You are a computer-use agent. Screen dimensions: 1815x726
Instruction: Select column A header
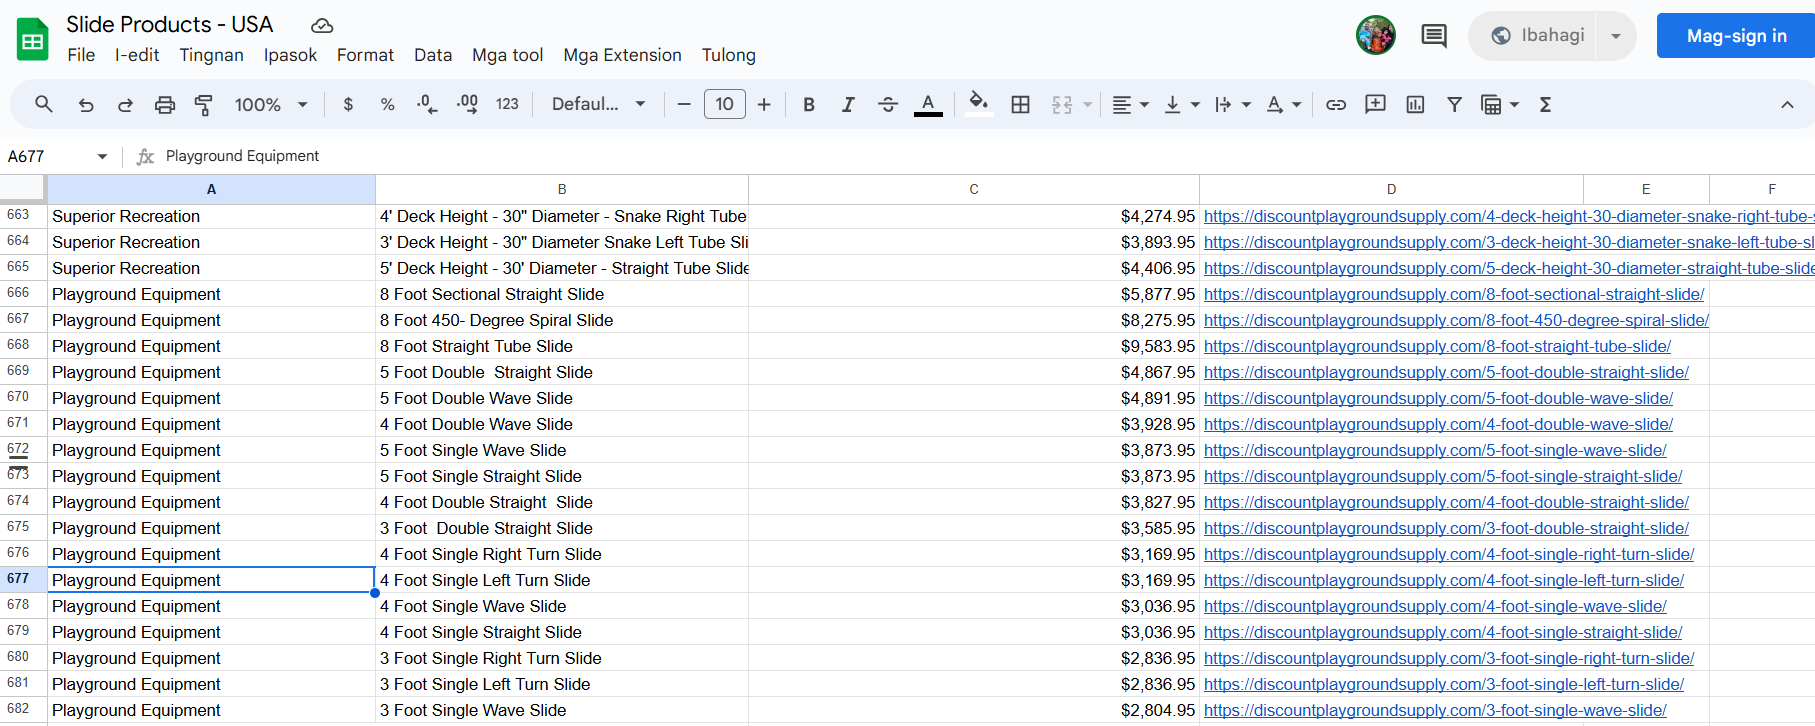click(211, 189)
